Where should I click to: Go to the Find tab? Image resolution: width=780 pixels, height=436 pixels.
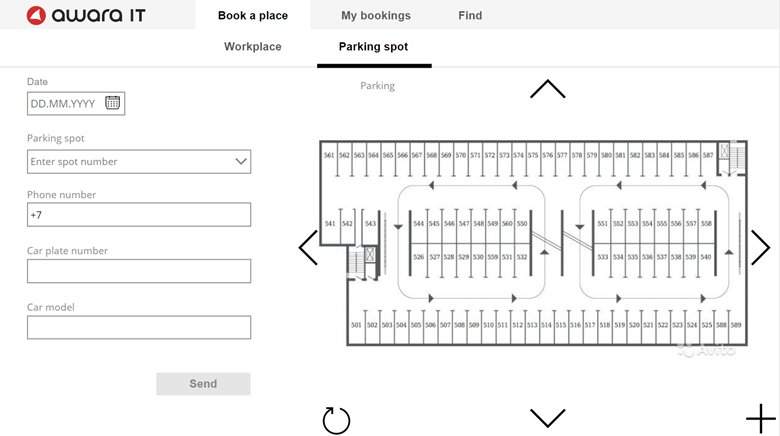coord(470,15)
